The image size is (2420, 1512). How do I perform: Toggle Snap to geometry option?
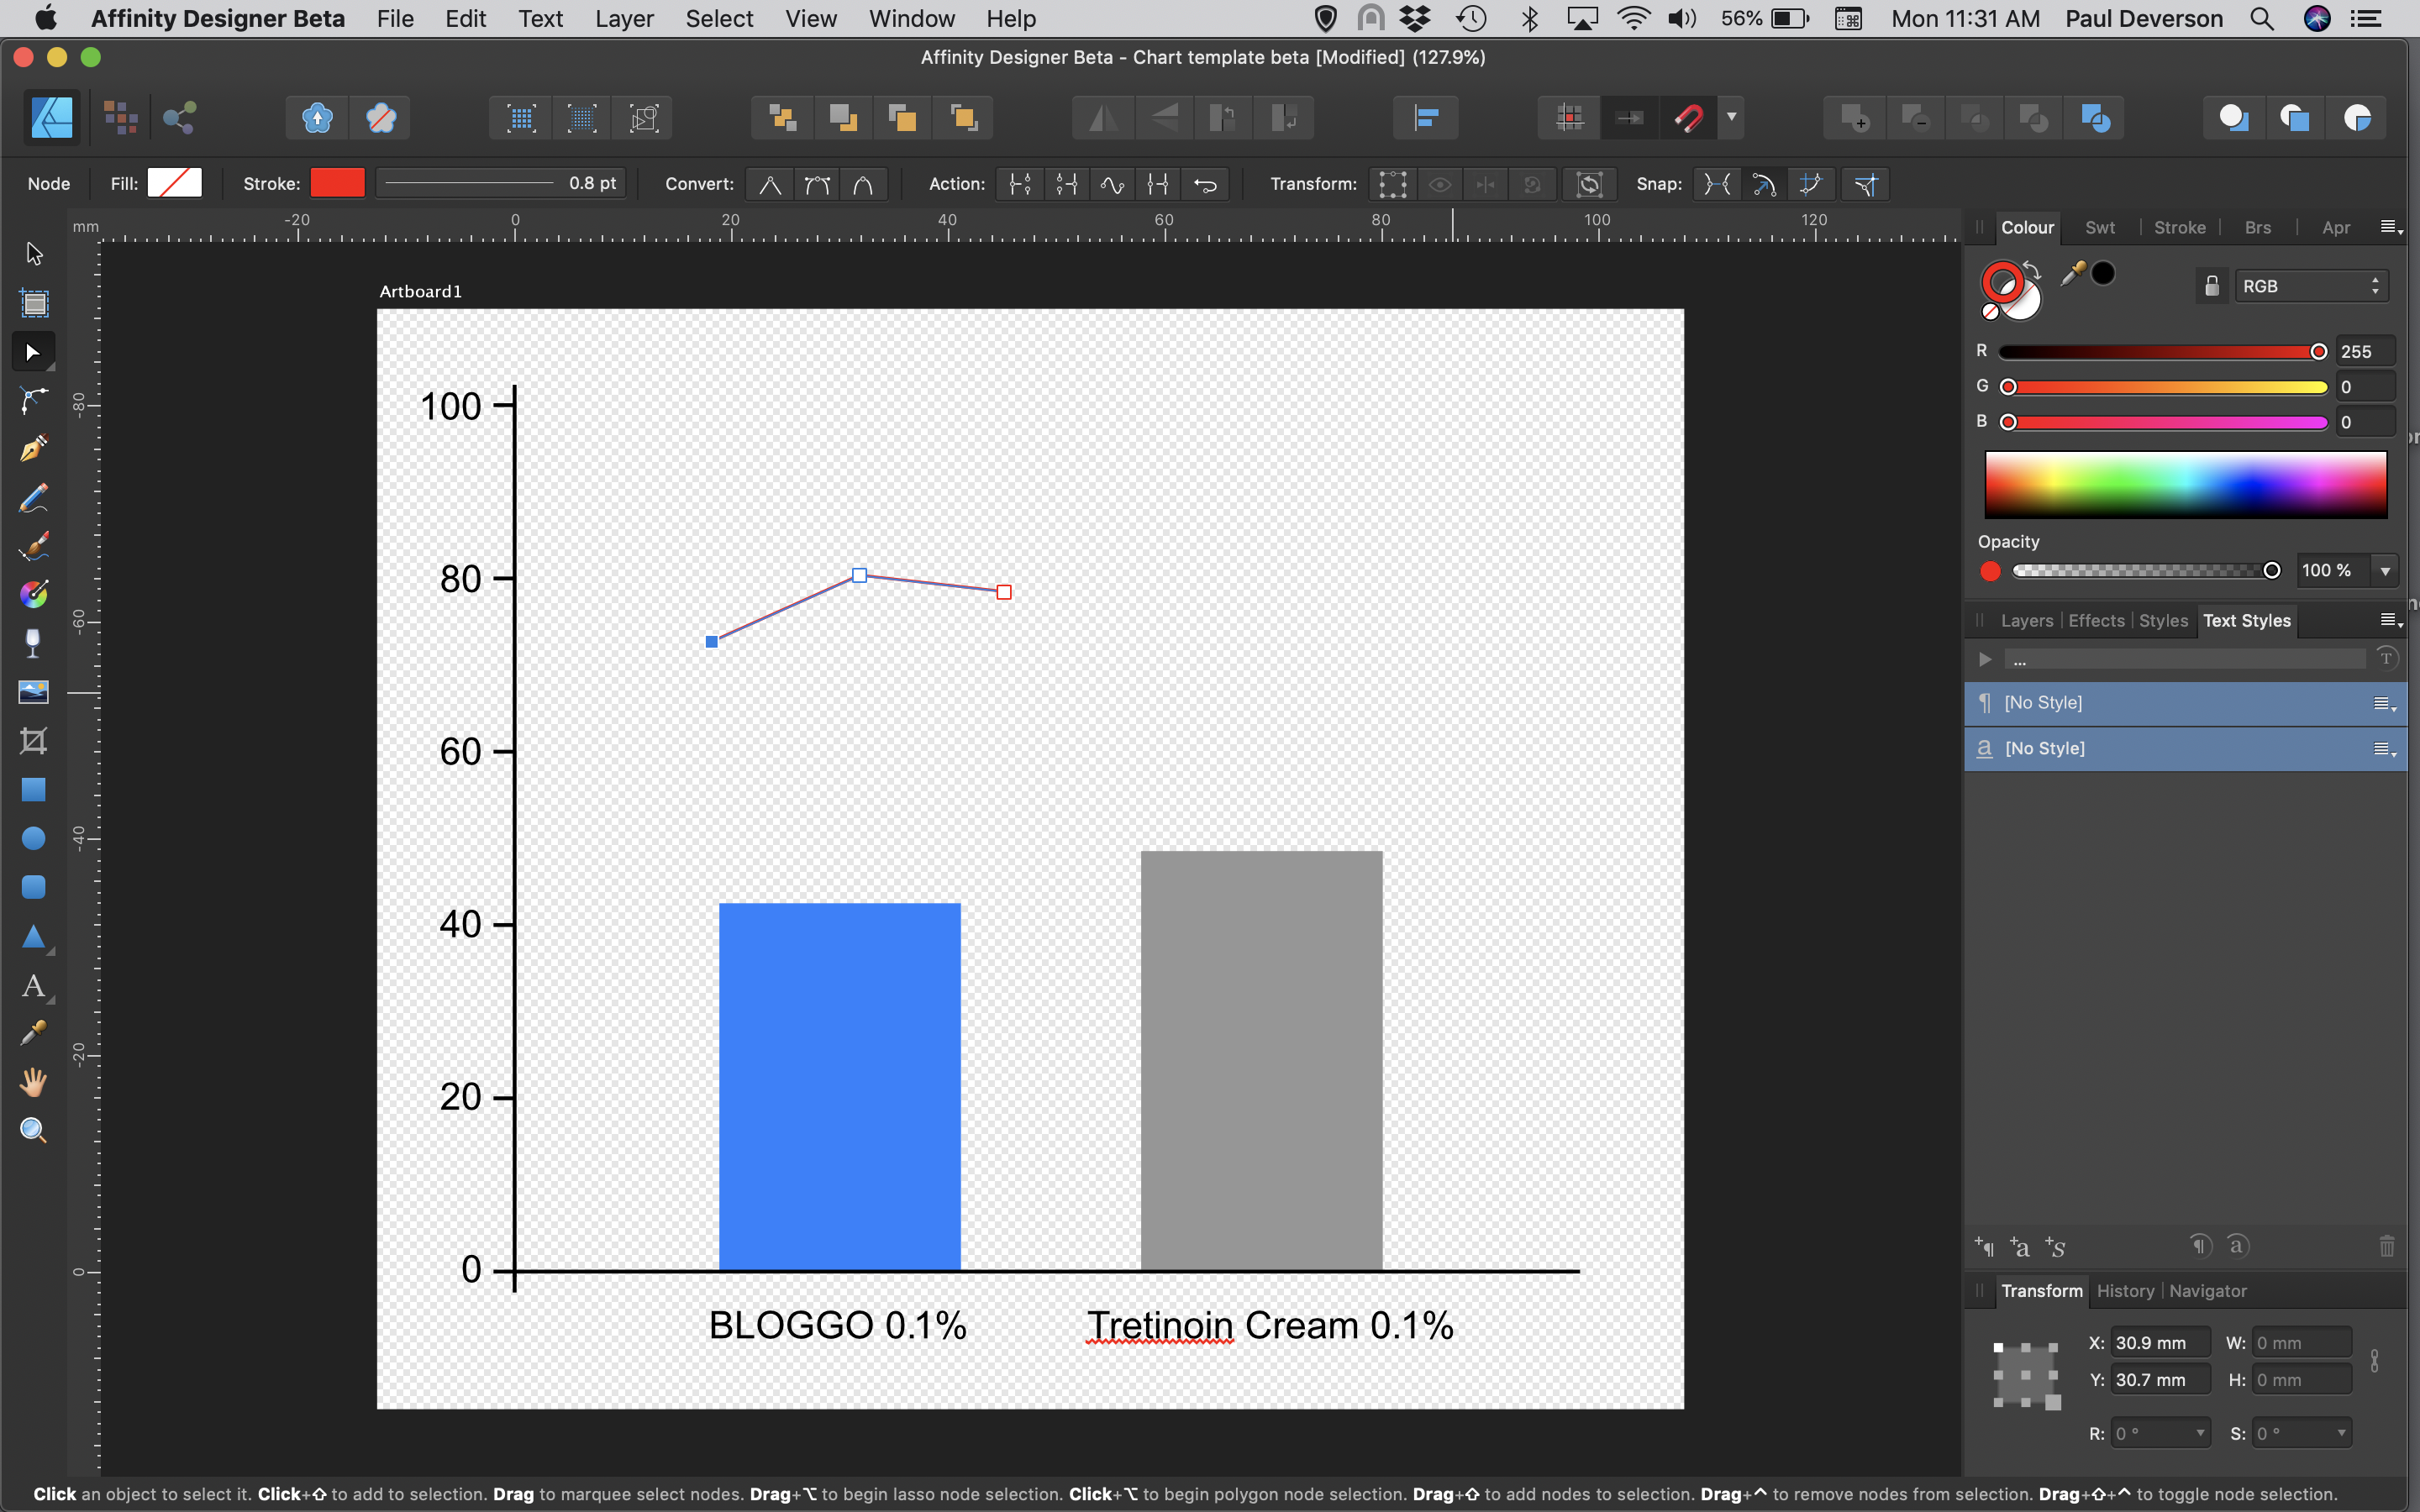click(x=1764, y=184)
